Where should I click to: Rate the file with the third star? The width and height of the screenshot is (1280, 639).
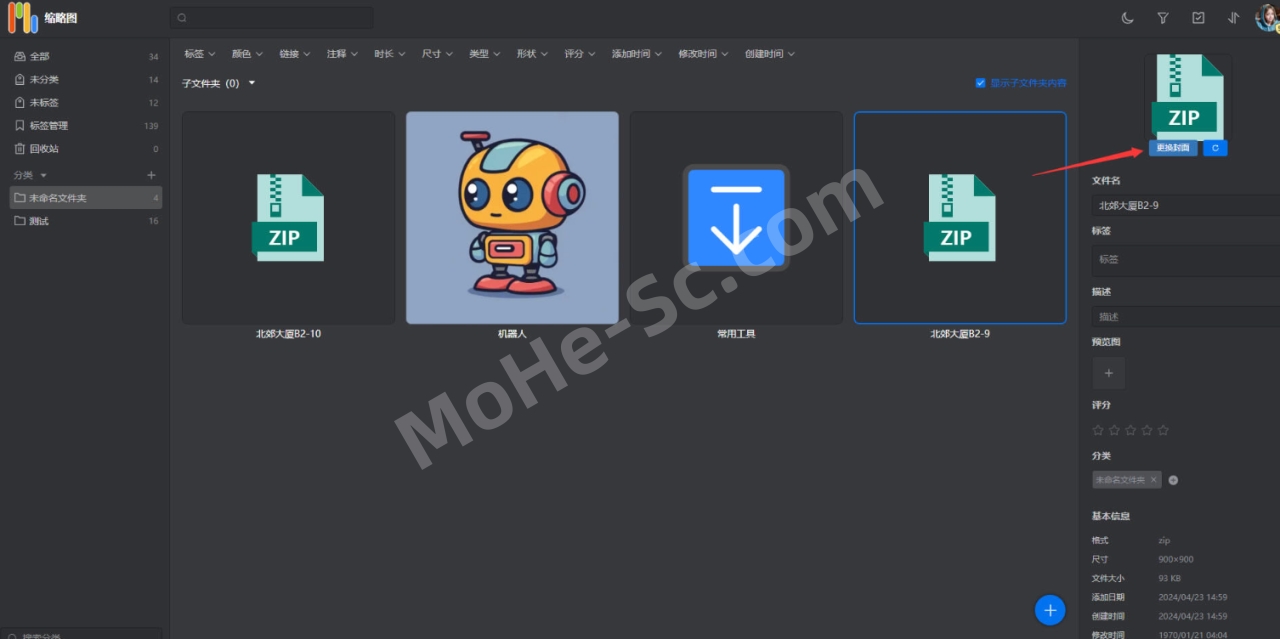pyautogui.click(x=1130, y=430)
